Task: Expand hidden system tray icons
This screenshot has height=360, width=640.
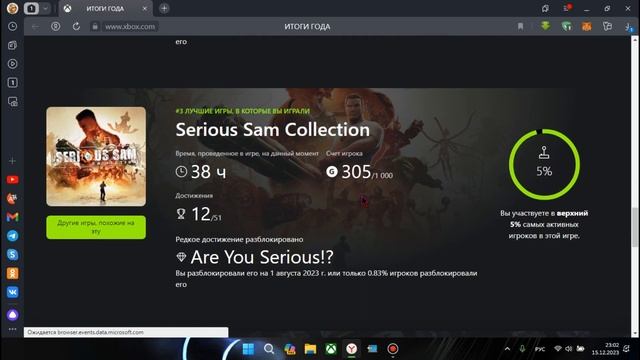Action: 507,349
